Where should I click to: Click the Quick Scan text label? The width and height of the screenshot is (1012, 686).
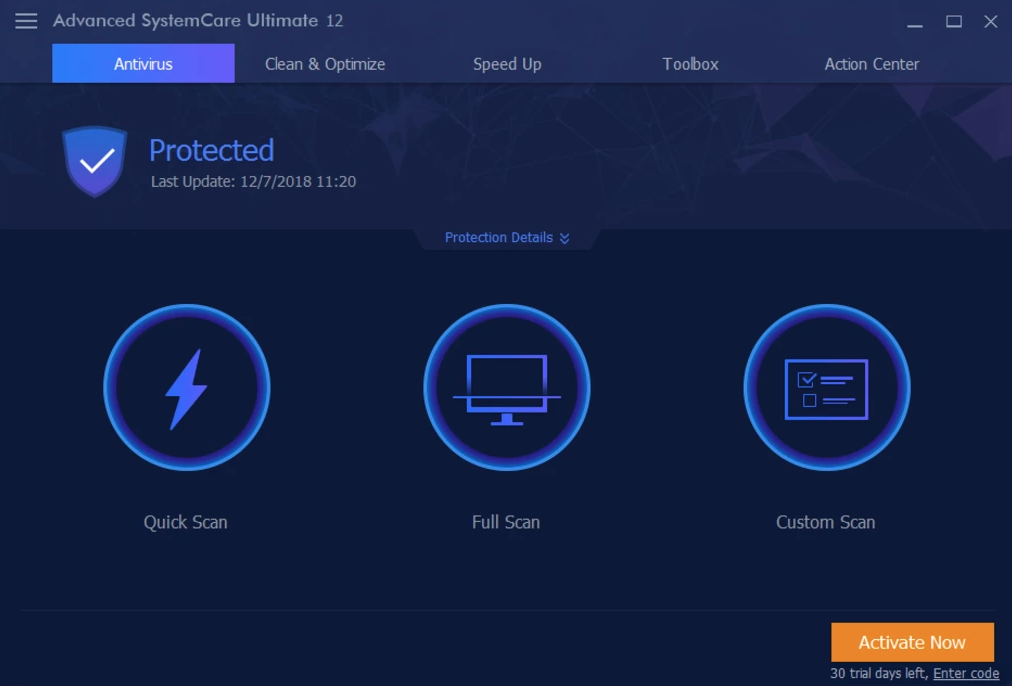(186, 522)
